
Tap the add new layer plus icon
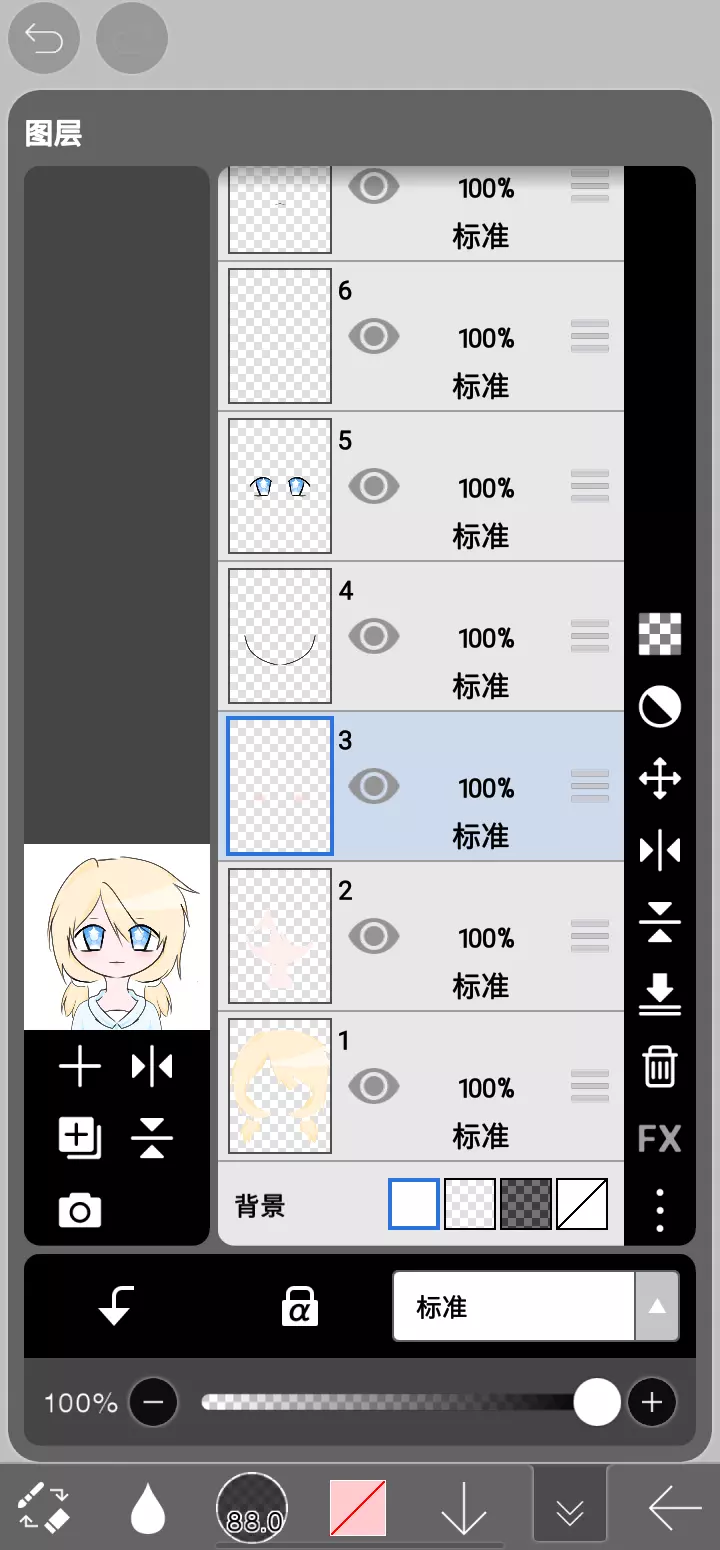pos(80,1068)
